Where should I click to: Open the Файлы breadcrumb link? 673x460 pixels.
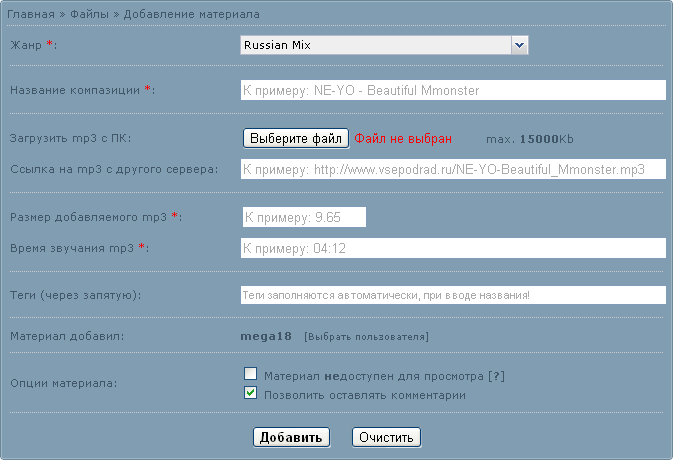coord(89,14)
